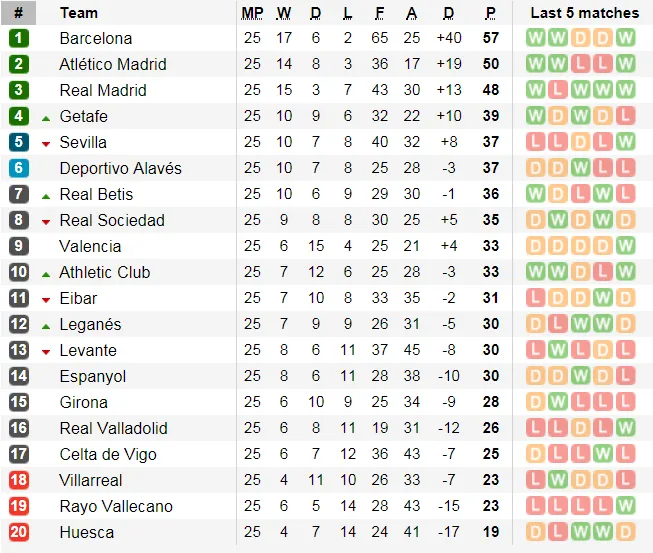
Task: Click the red L result in Getafe's last matches
Action: 626,116
